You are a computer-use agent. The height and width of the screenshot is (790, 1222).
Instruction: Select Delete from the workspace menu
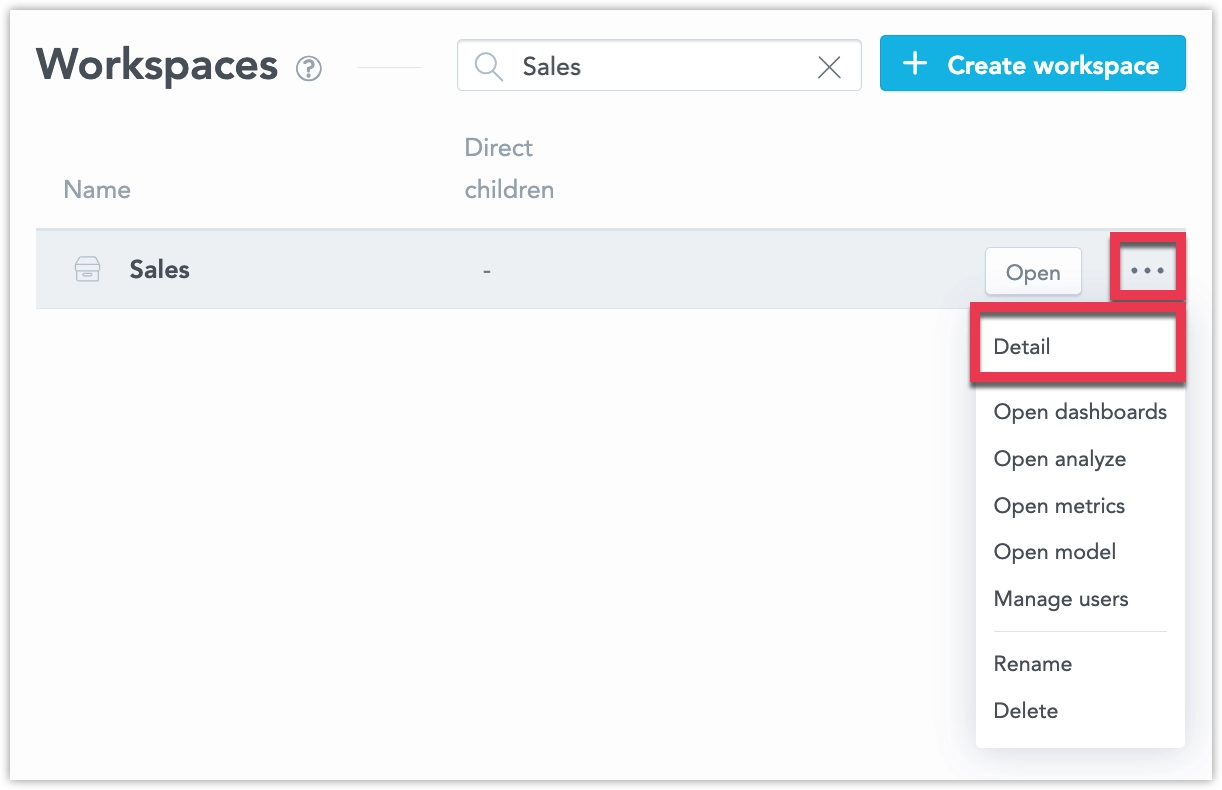(x=1025, y=711)
